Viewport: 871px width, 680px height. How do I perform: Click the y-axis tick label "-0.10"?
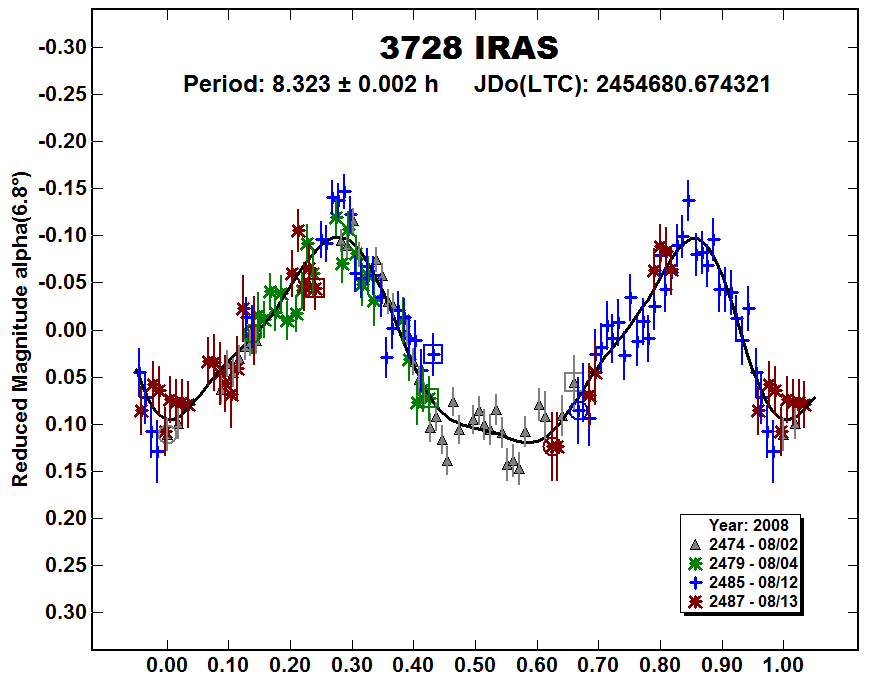pyautogui.click(x=63, y=236)
